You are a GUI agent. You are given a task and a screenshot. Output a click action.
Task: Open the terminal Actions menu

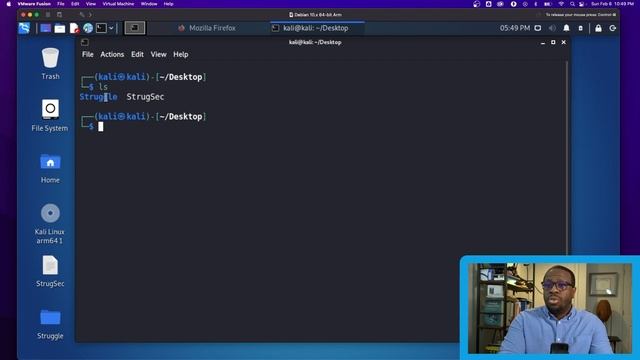112,54
